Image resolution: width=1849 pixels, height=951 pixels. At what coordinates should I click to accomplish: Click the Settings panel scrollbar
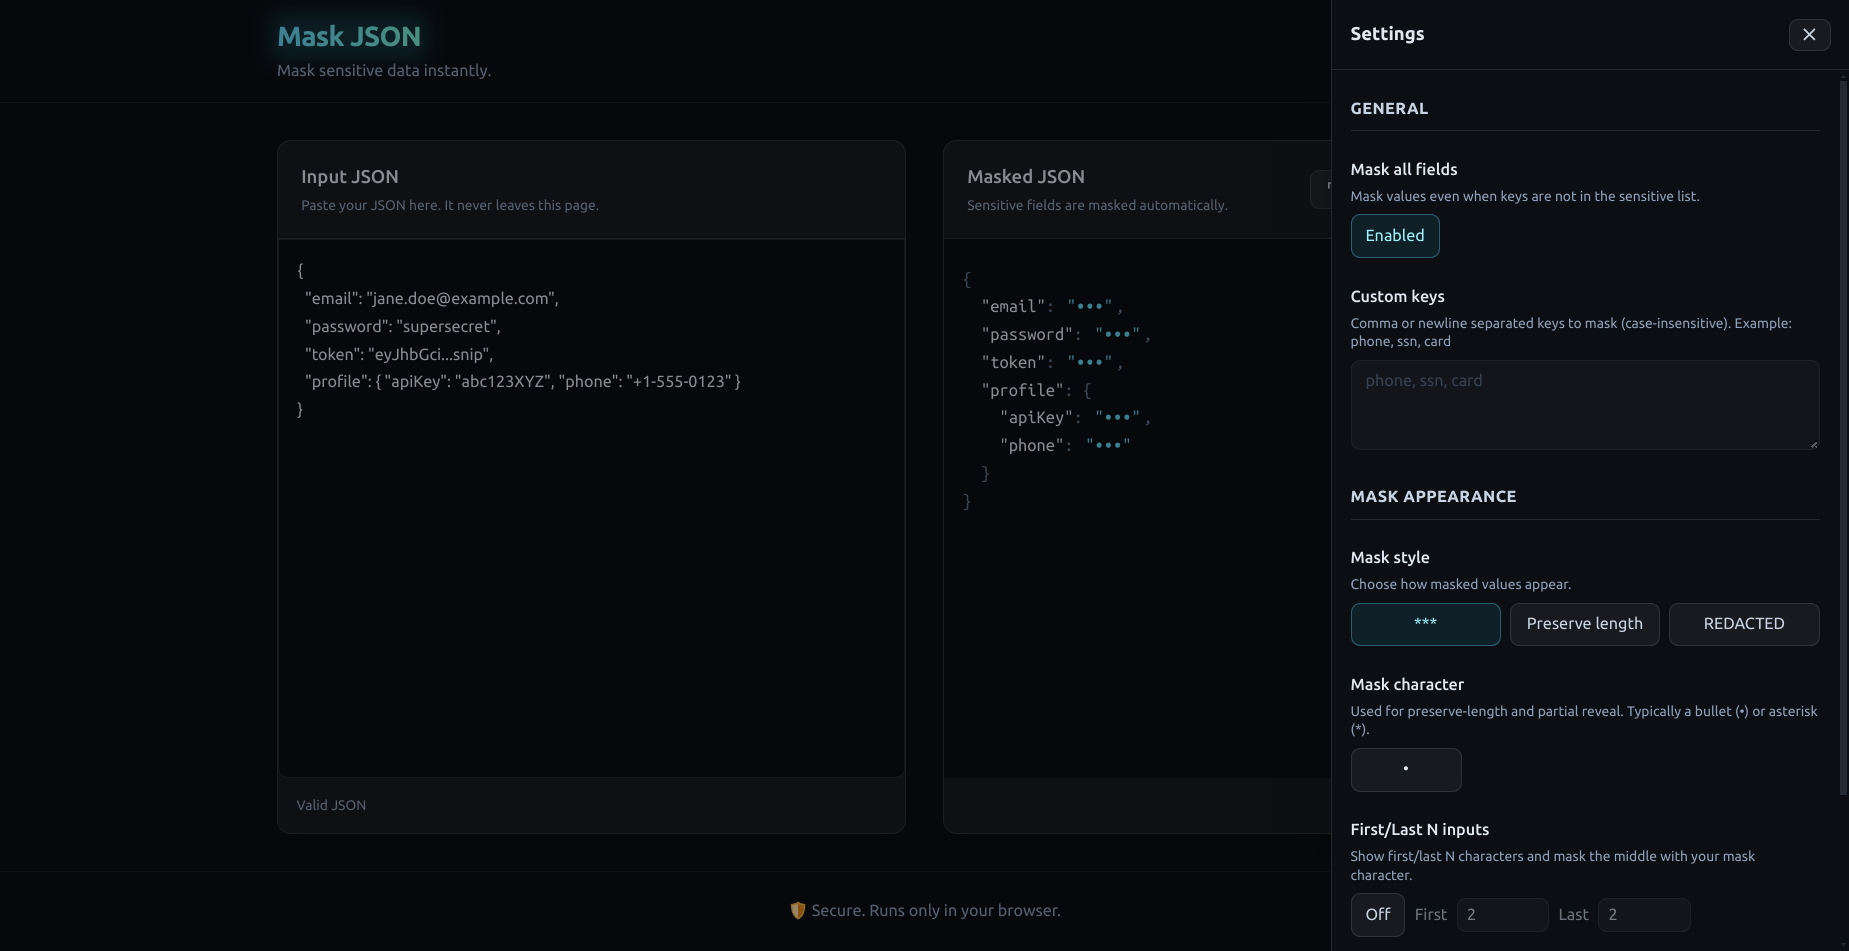[1843, 438]
